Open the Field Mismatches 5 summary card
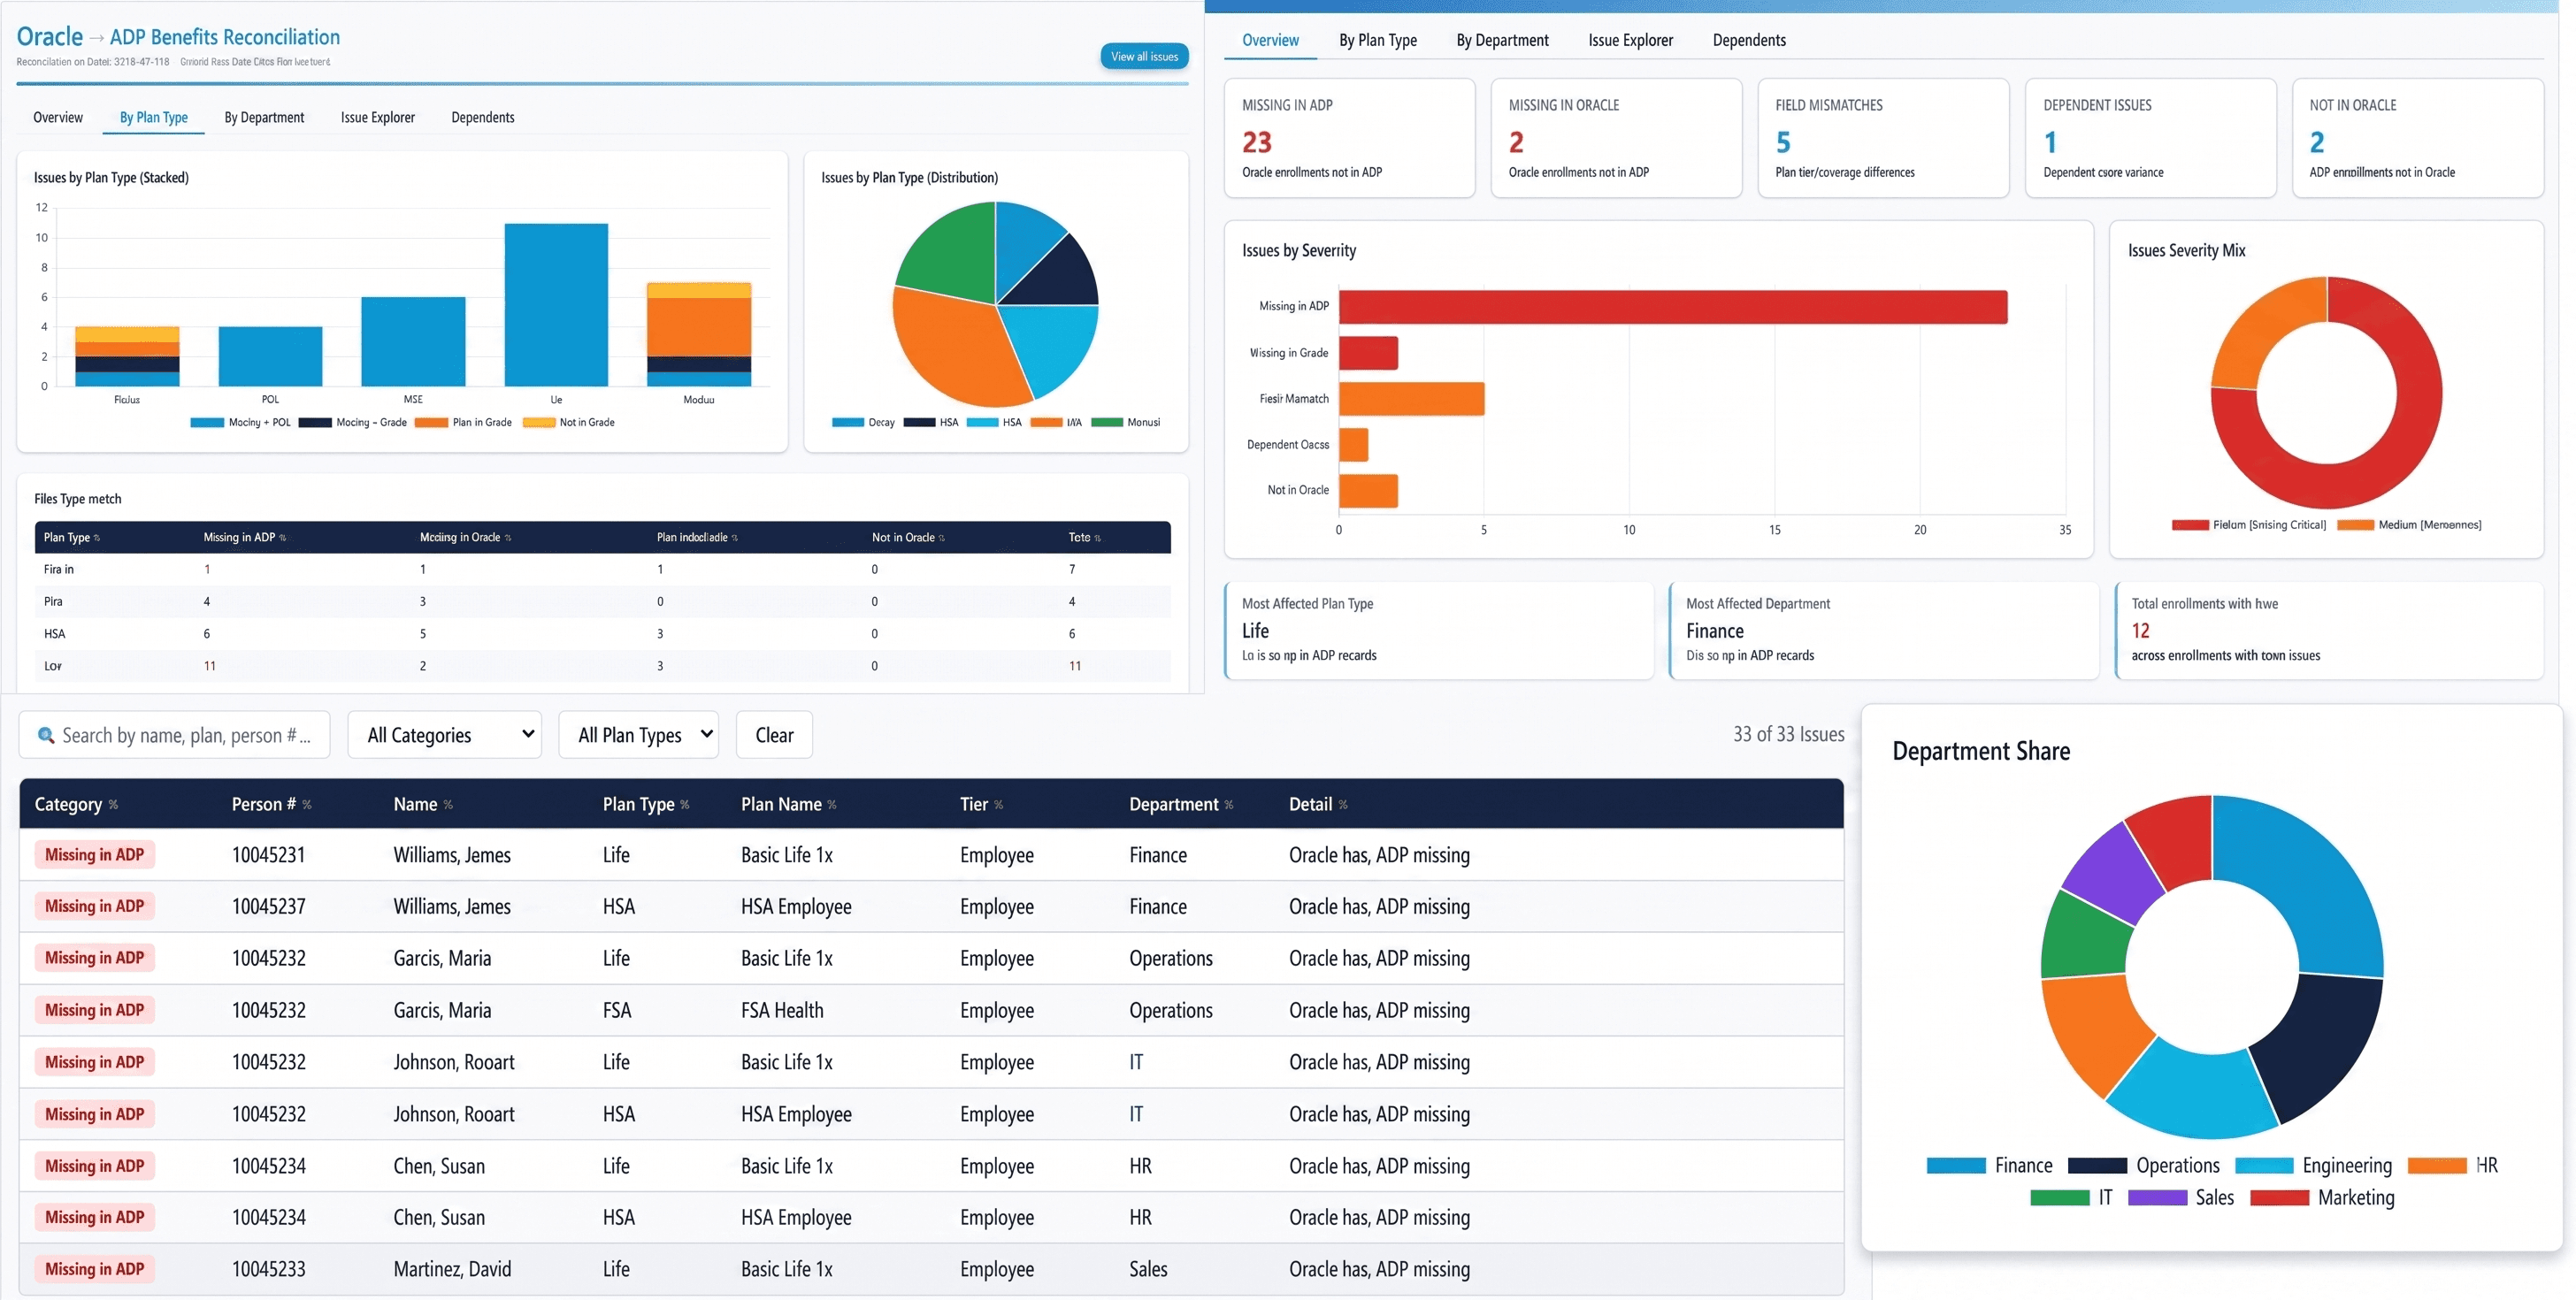 pos(1883,138)
